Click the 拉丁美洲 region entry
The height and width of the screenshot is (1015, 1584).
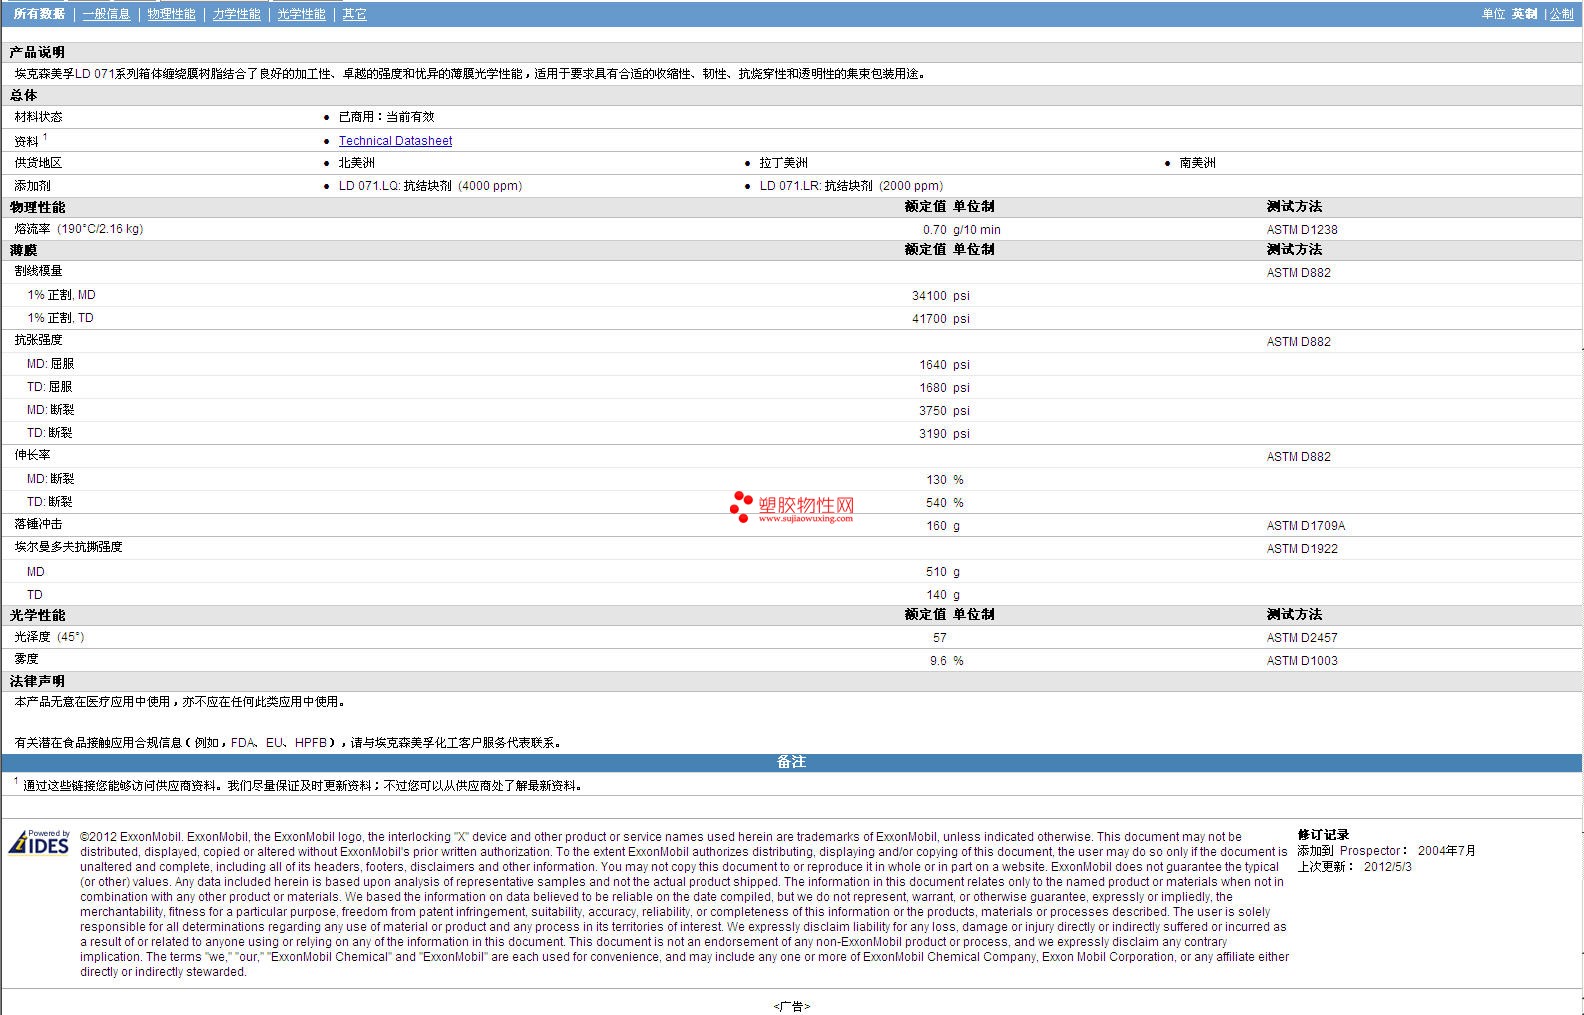783,163
